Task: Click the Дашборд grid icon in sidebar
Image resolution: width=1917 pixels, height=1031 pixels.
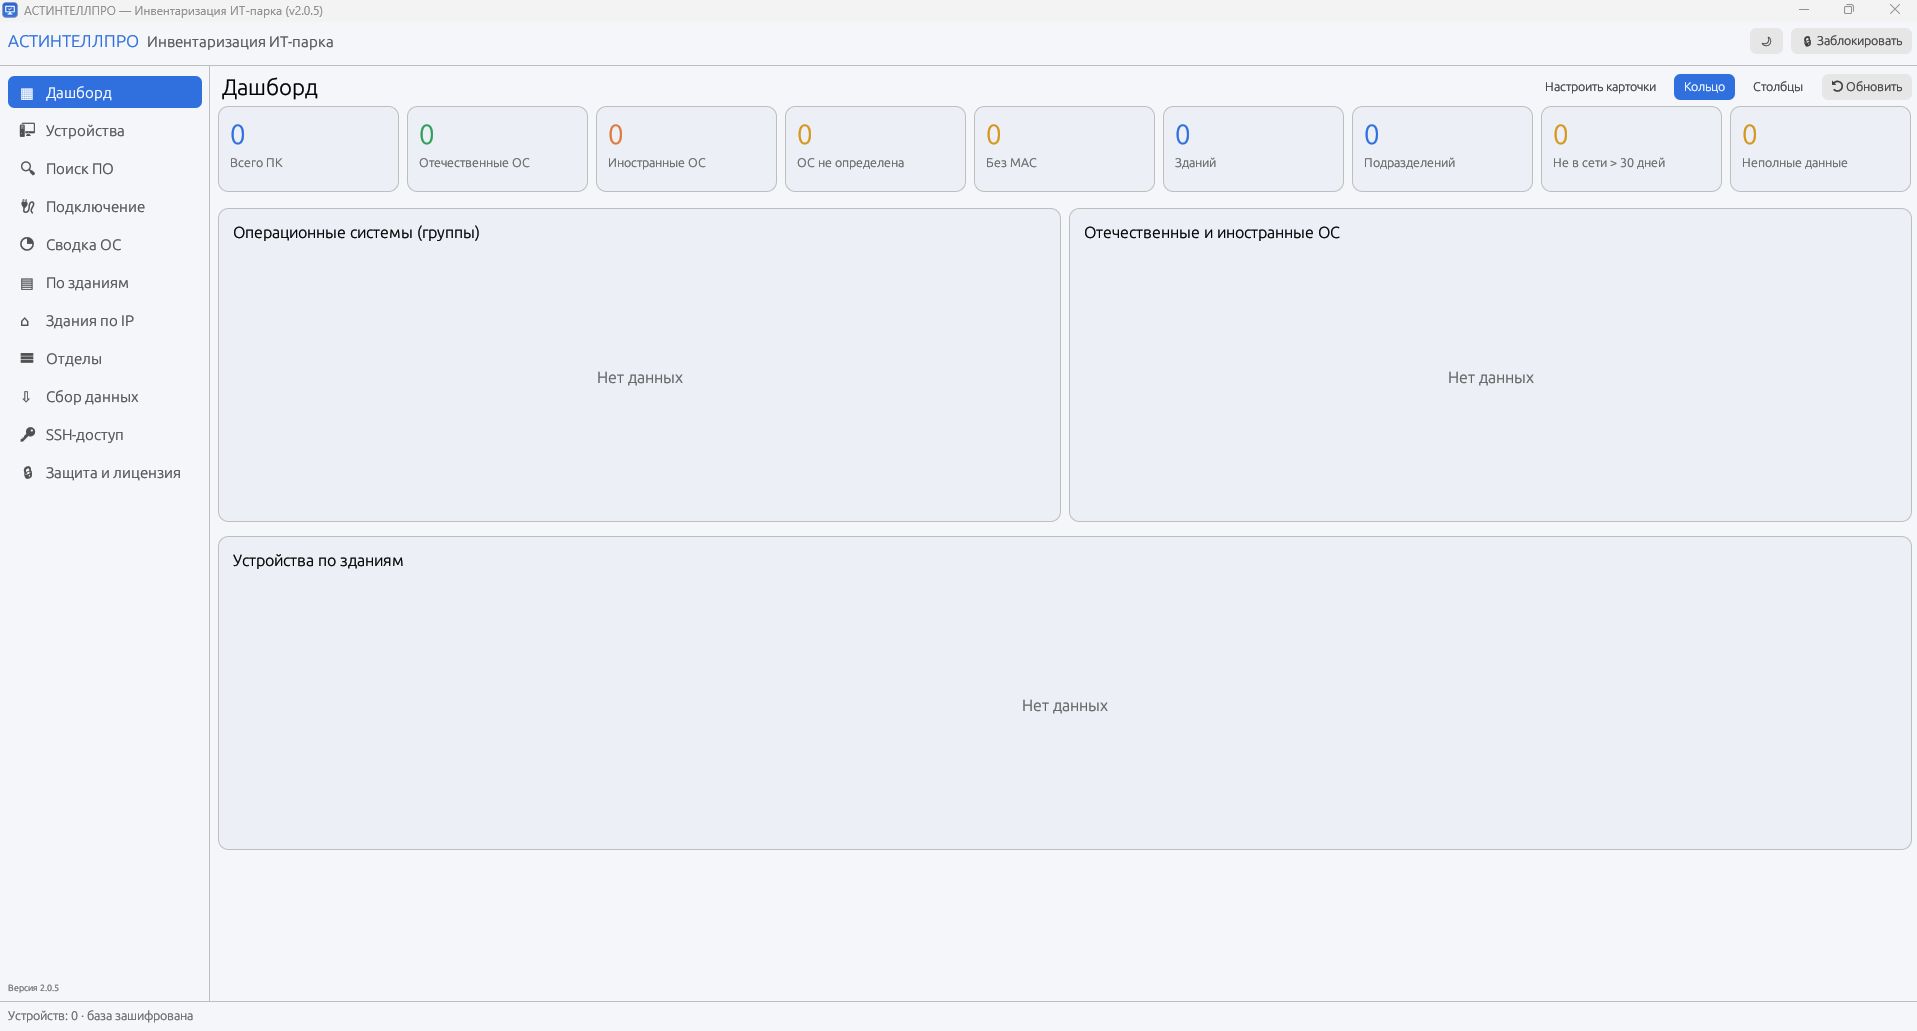Action: tap(27, 93)
